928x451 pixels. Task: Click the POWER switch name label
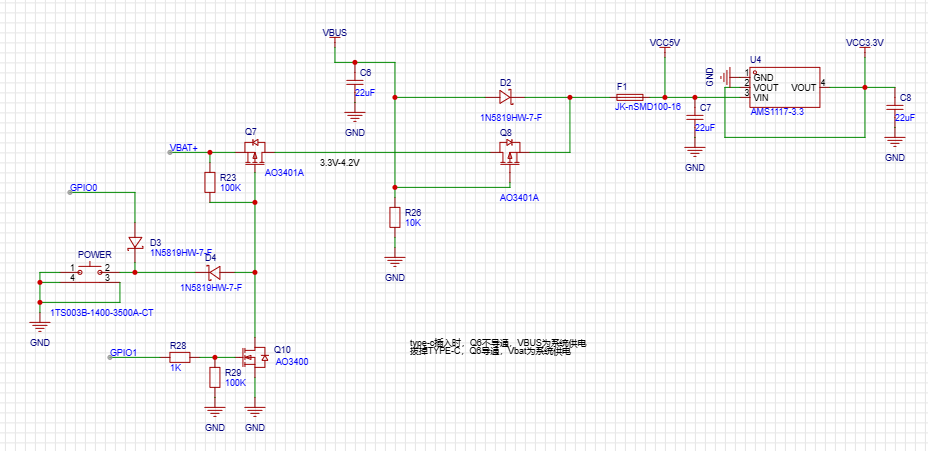coord(95,255)
